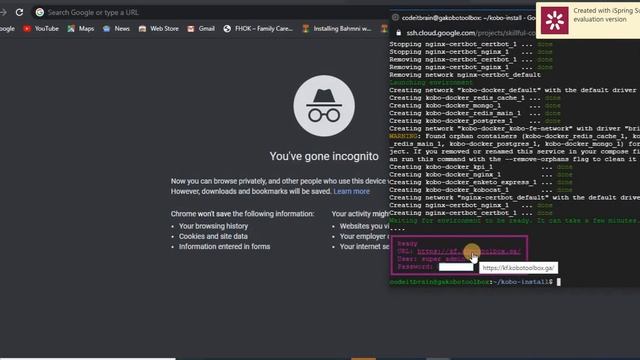640x360 pixels.
Task: Open the YouTube bookmark
Action: 41,29
